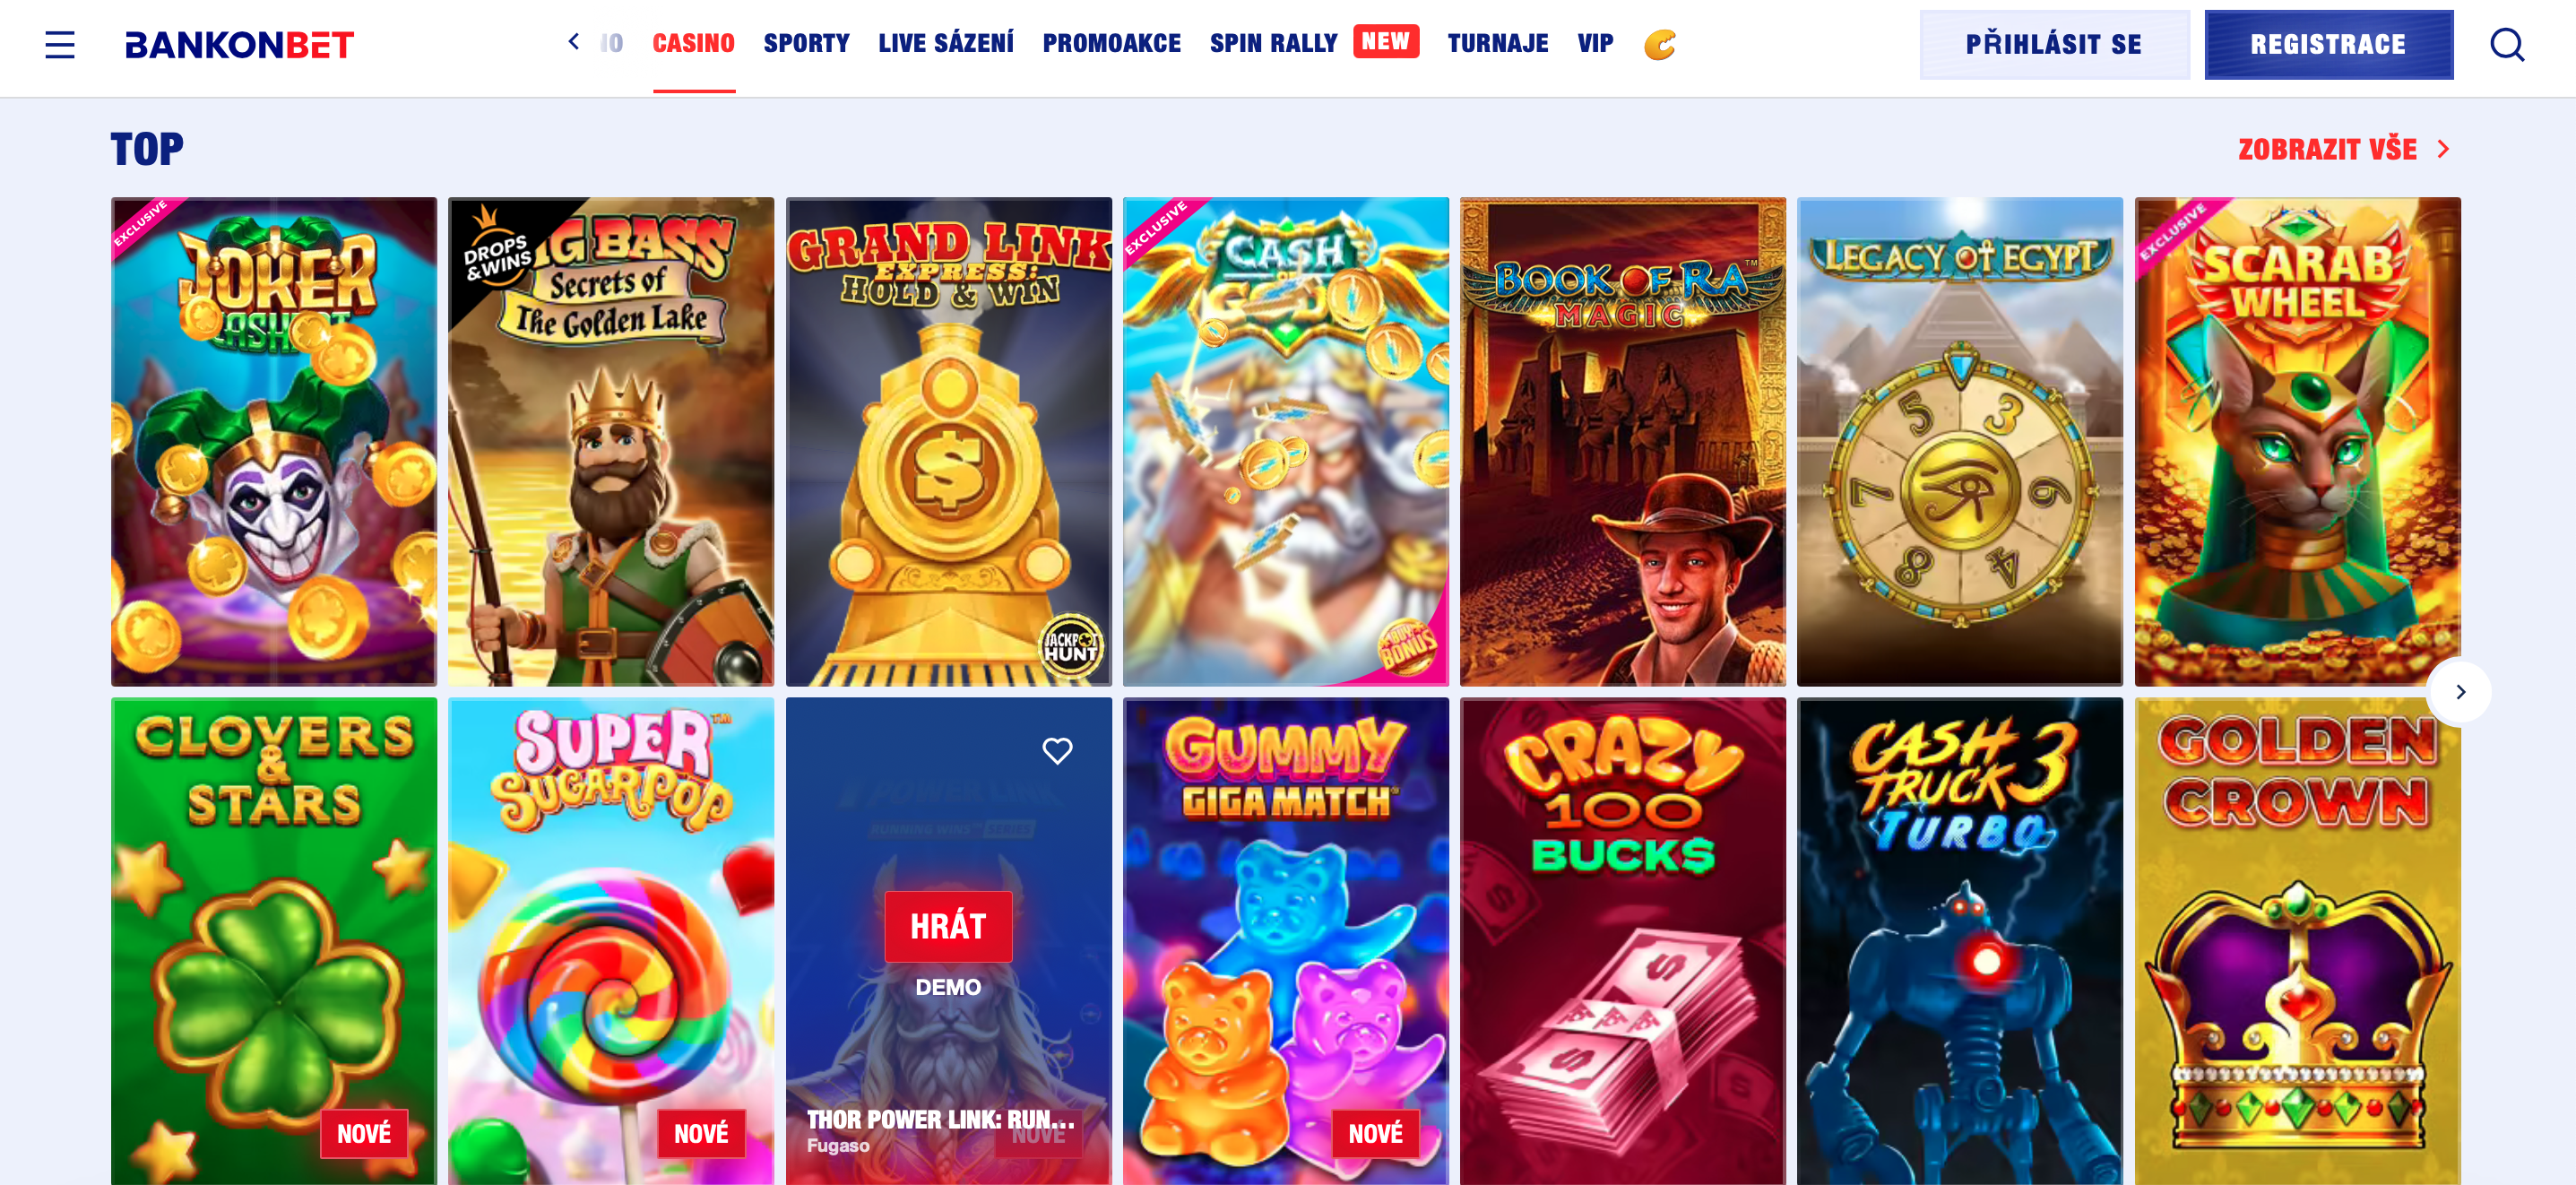
Task: Click the BankOnBet logo
Action: [239, 45]
